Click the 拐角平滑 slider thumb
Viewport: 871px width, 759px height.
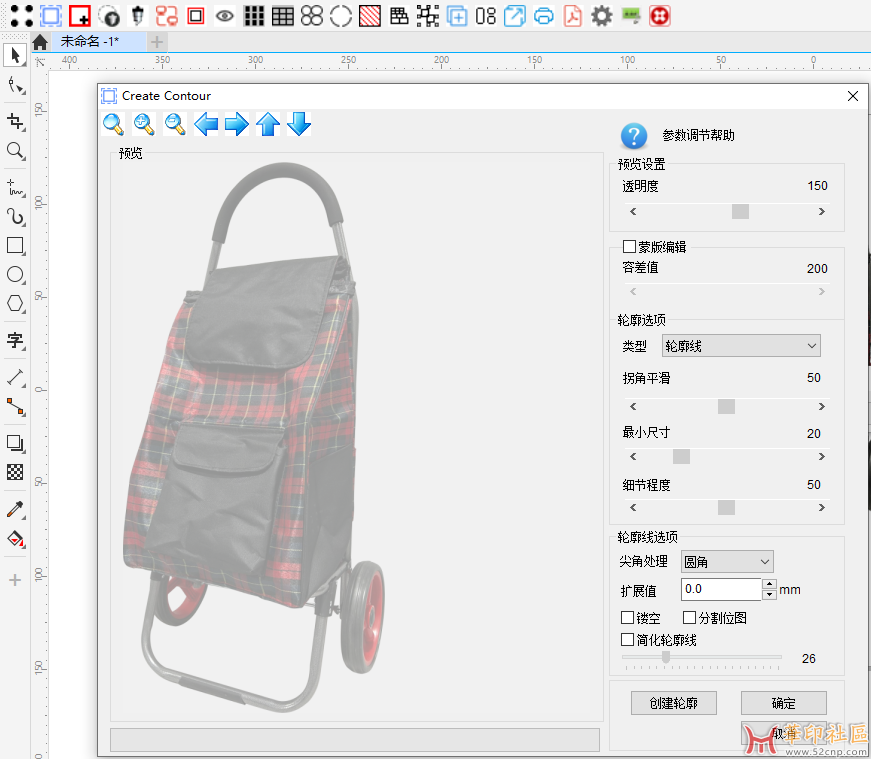(x=726, y=407)
